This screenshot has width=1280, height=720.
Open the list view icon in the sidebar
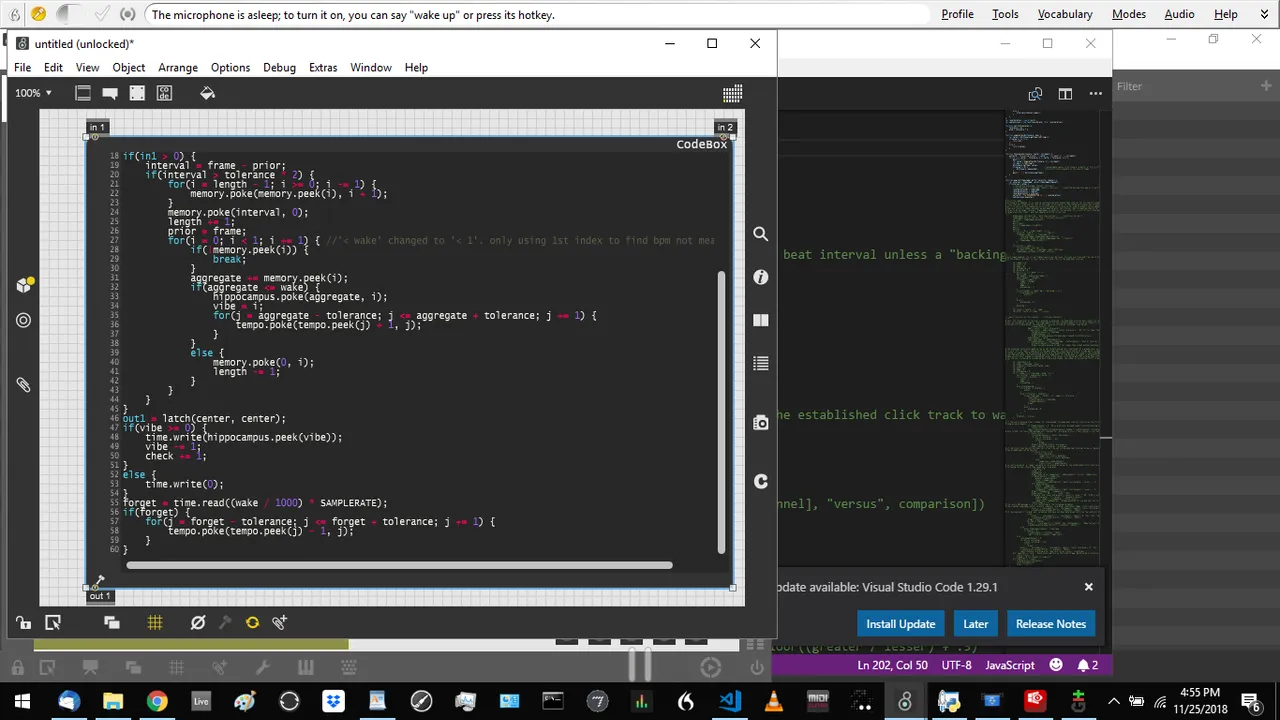[x=761, y=364]
